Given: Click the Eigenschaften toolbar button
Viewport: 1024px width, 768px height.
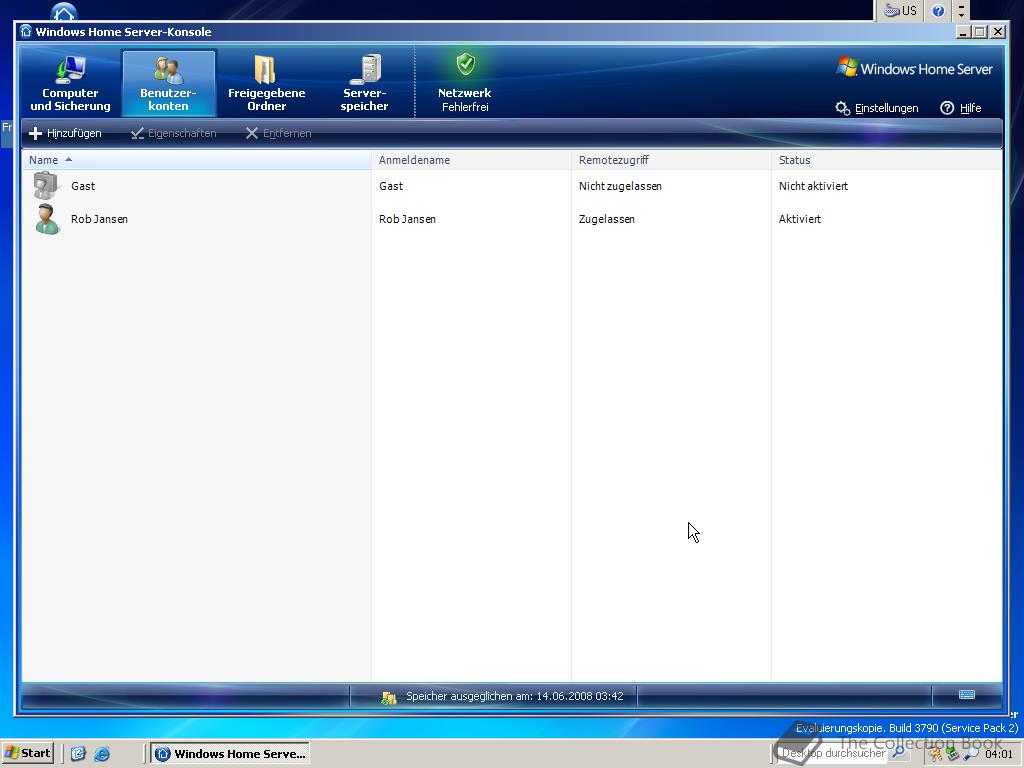Looking at the screenshot, I should [x=174, y=133].
